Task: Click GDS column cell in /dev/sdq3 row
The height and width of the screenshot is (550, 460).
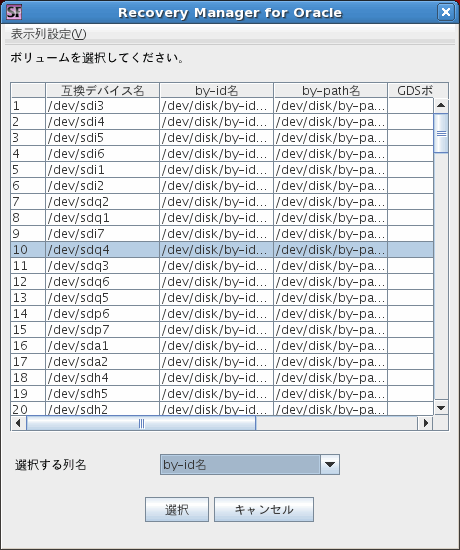Action: (x=411, y=266)
